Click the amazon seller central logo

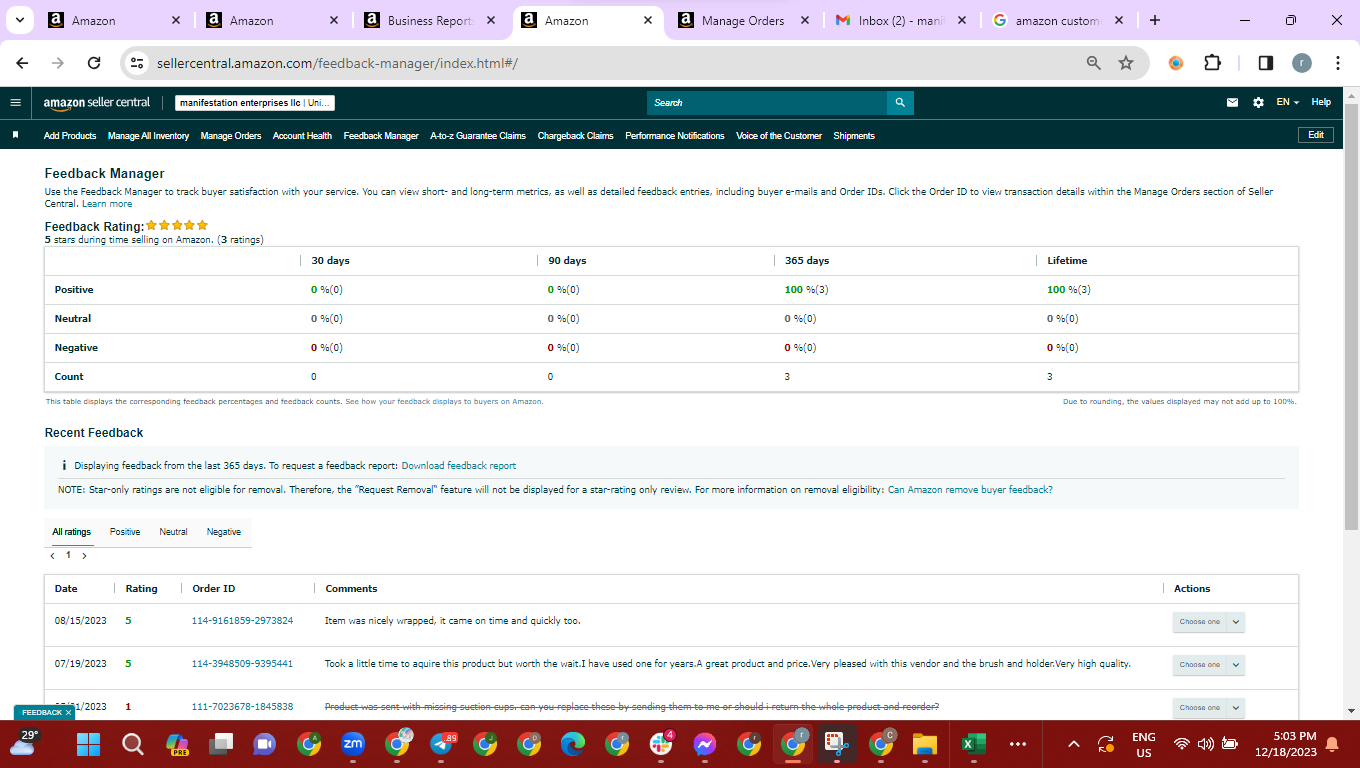97,102
